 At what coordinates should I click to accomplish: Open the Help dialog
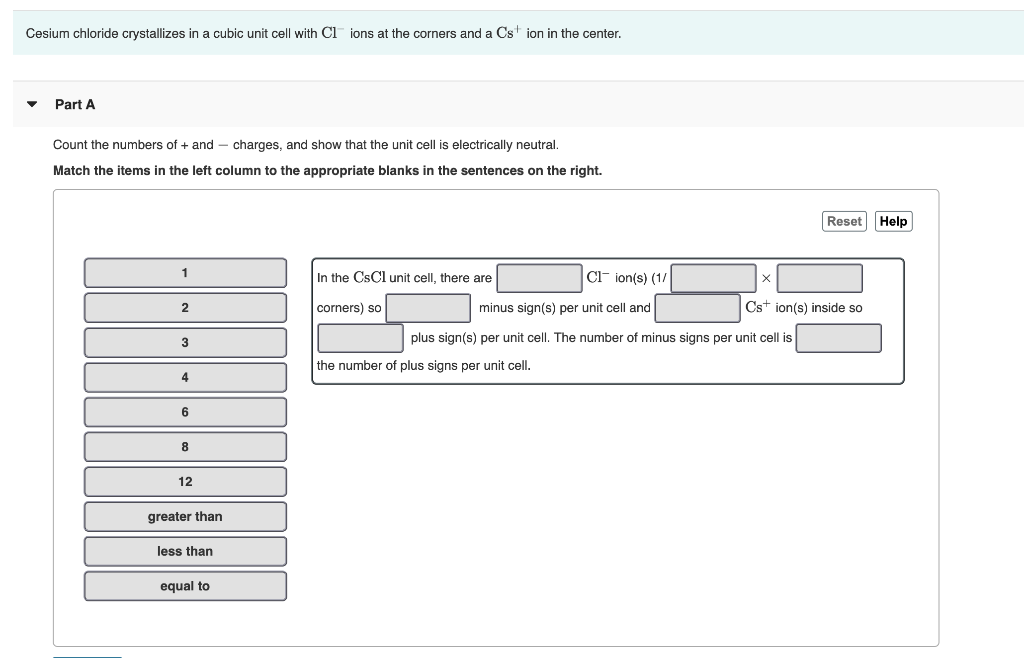(x=893, y=221)
